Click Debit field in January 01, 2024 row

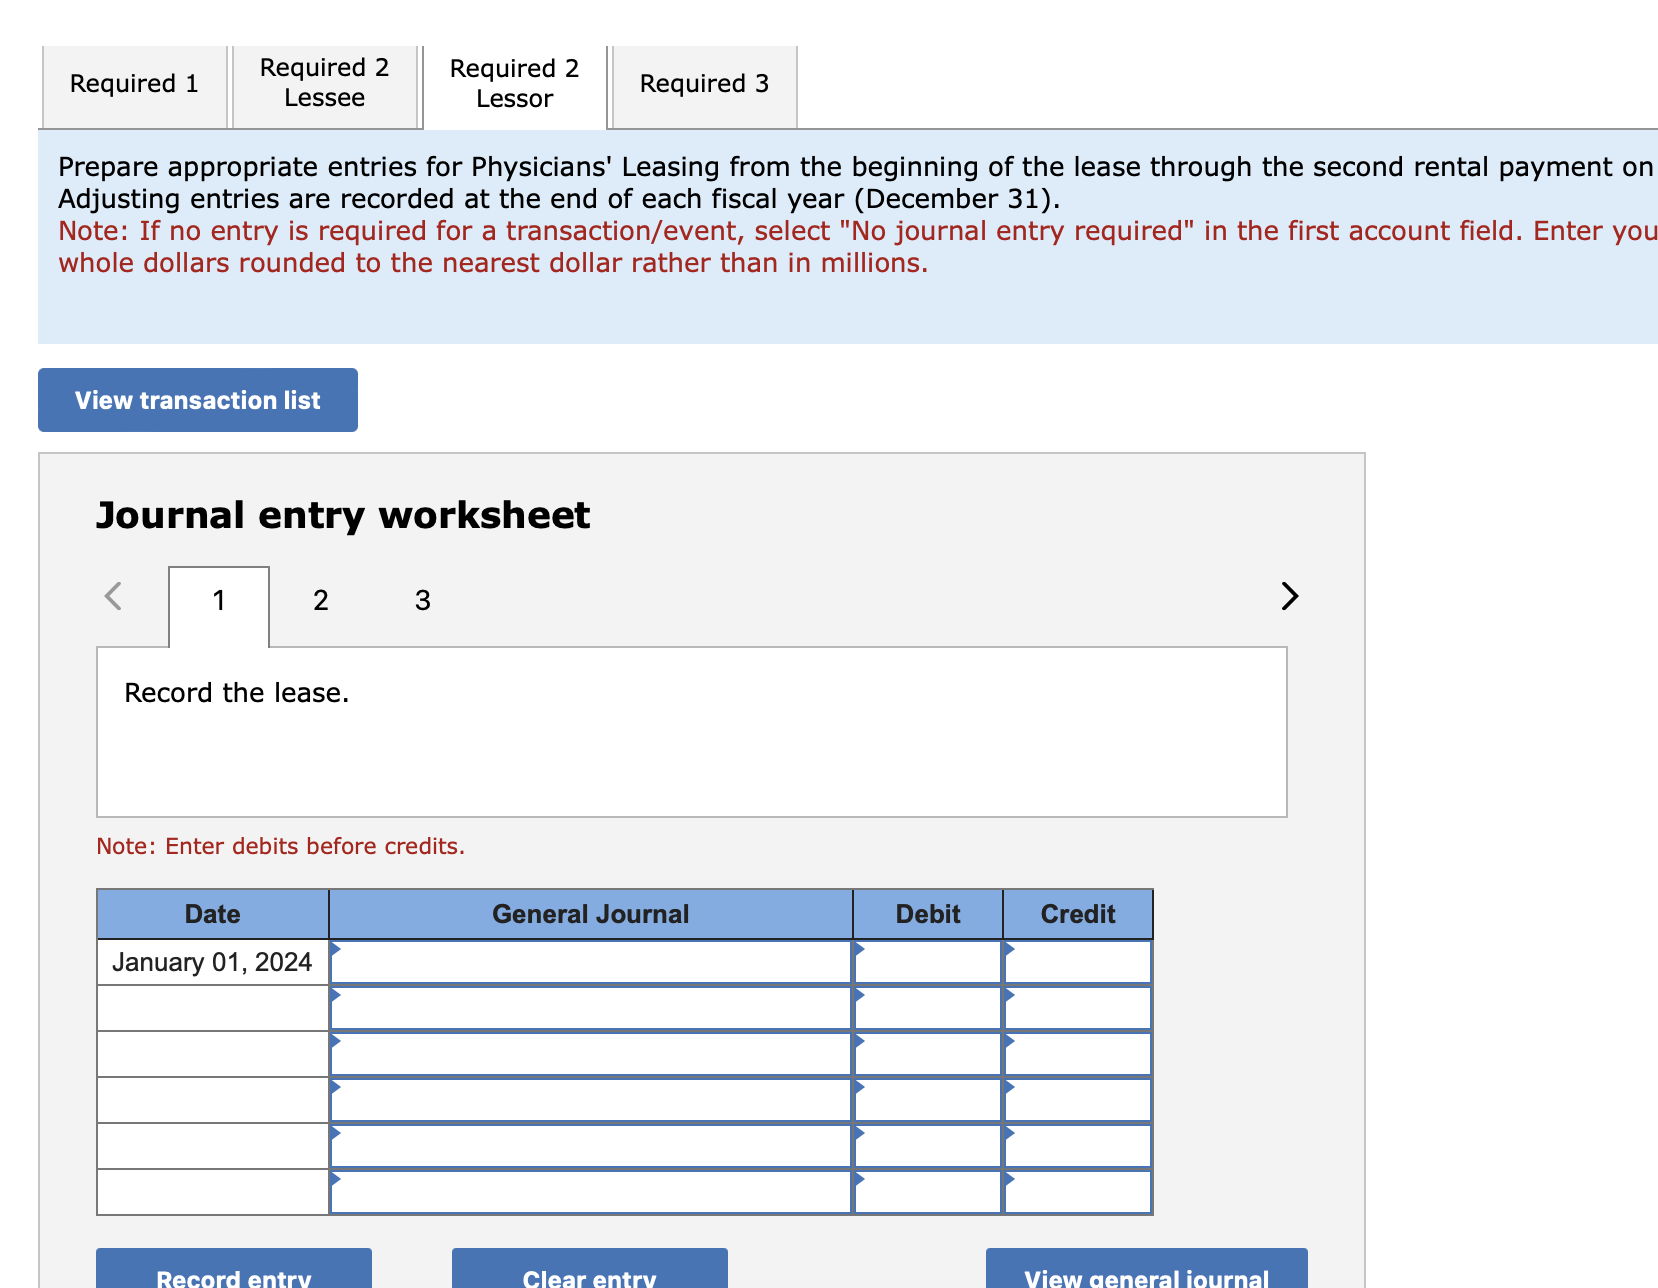928,963
